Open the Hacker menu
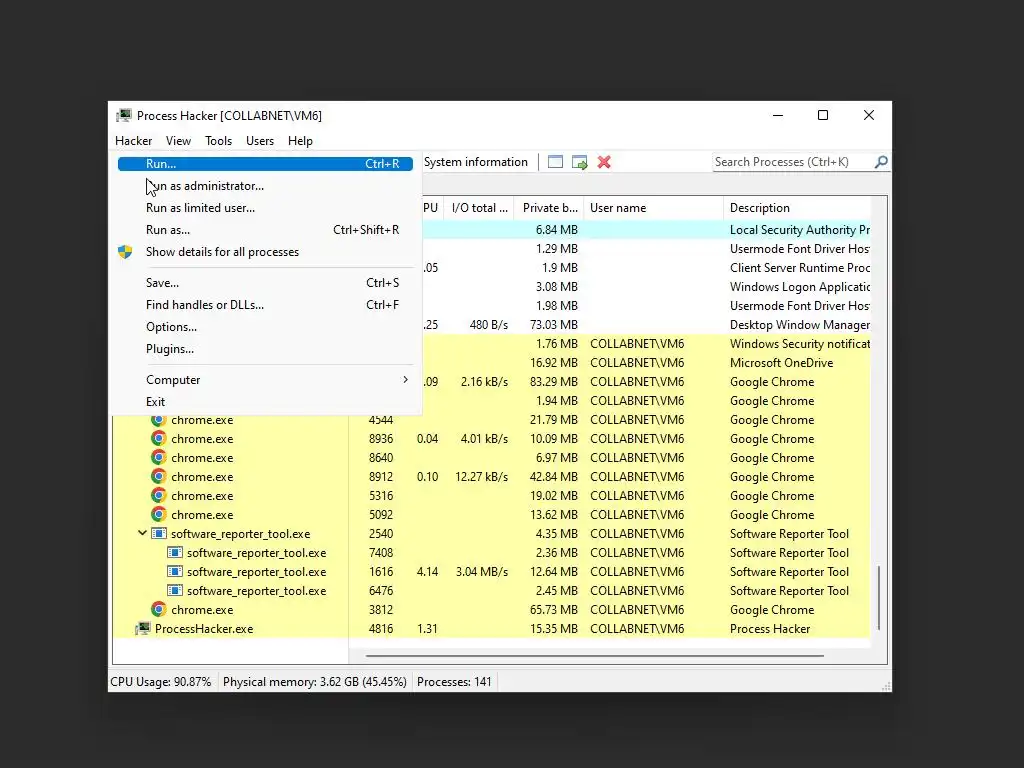The height and width of the screenshot is (768, 1024). 133,141
